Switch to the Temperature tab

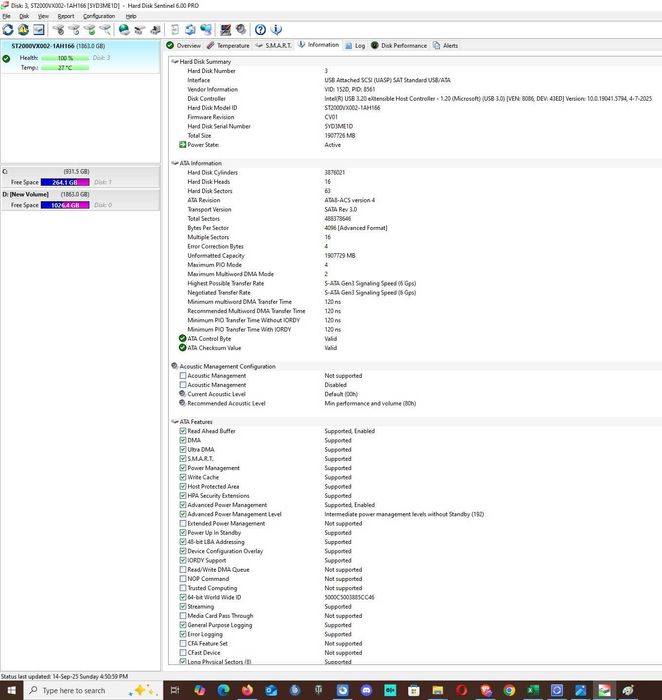pos(228,46)
